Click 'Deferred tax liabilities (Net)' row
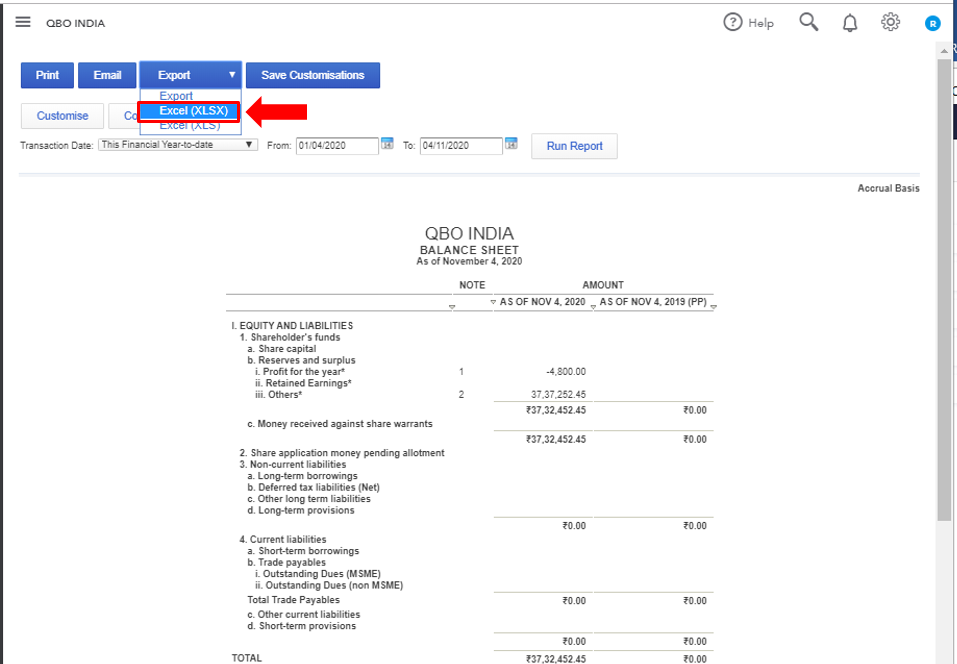957x664 pixels. (313, 488)
